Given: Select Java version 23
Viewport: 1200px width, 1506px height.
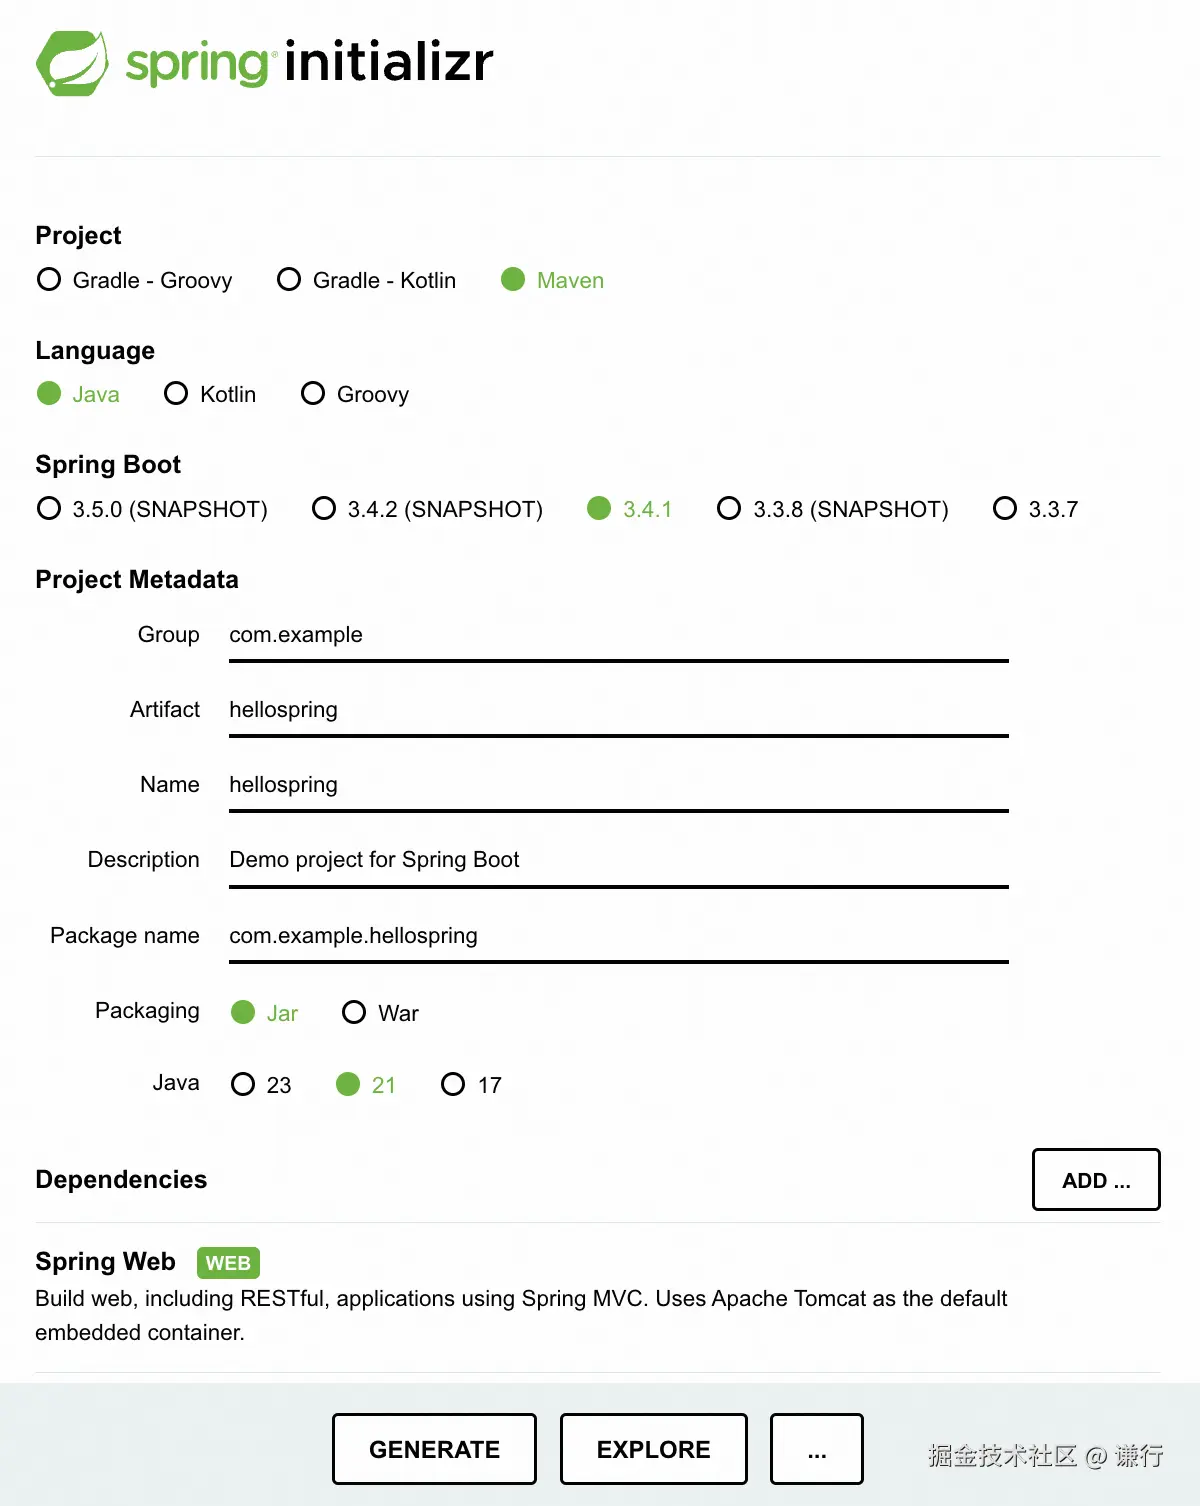Looking at the screenshot, I should [x=243, y=1085].
